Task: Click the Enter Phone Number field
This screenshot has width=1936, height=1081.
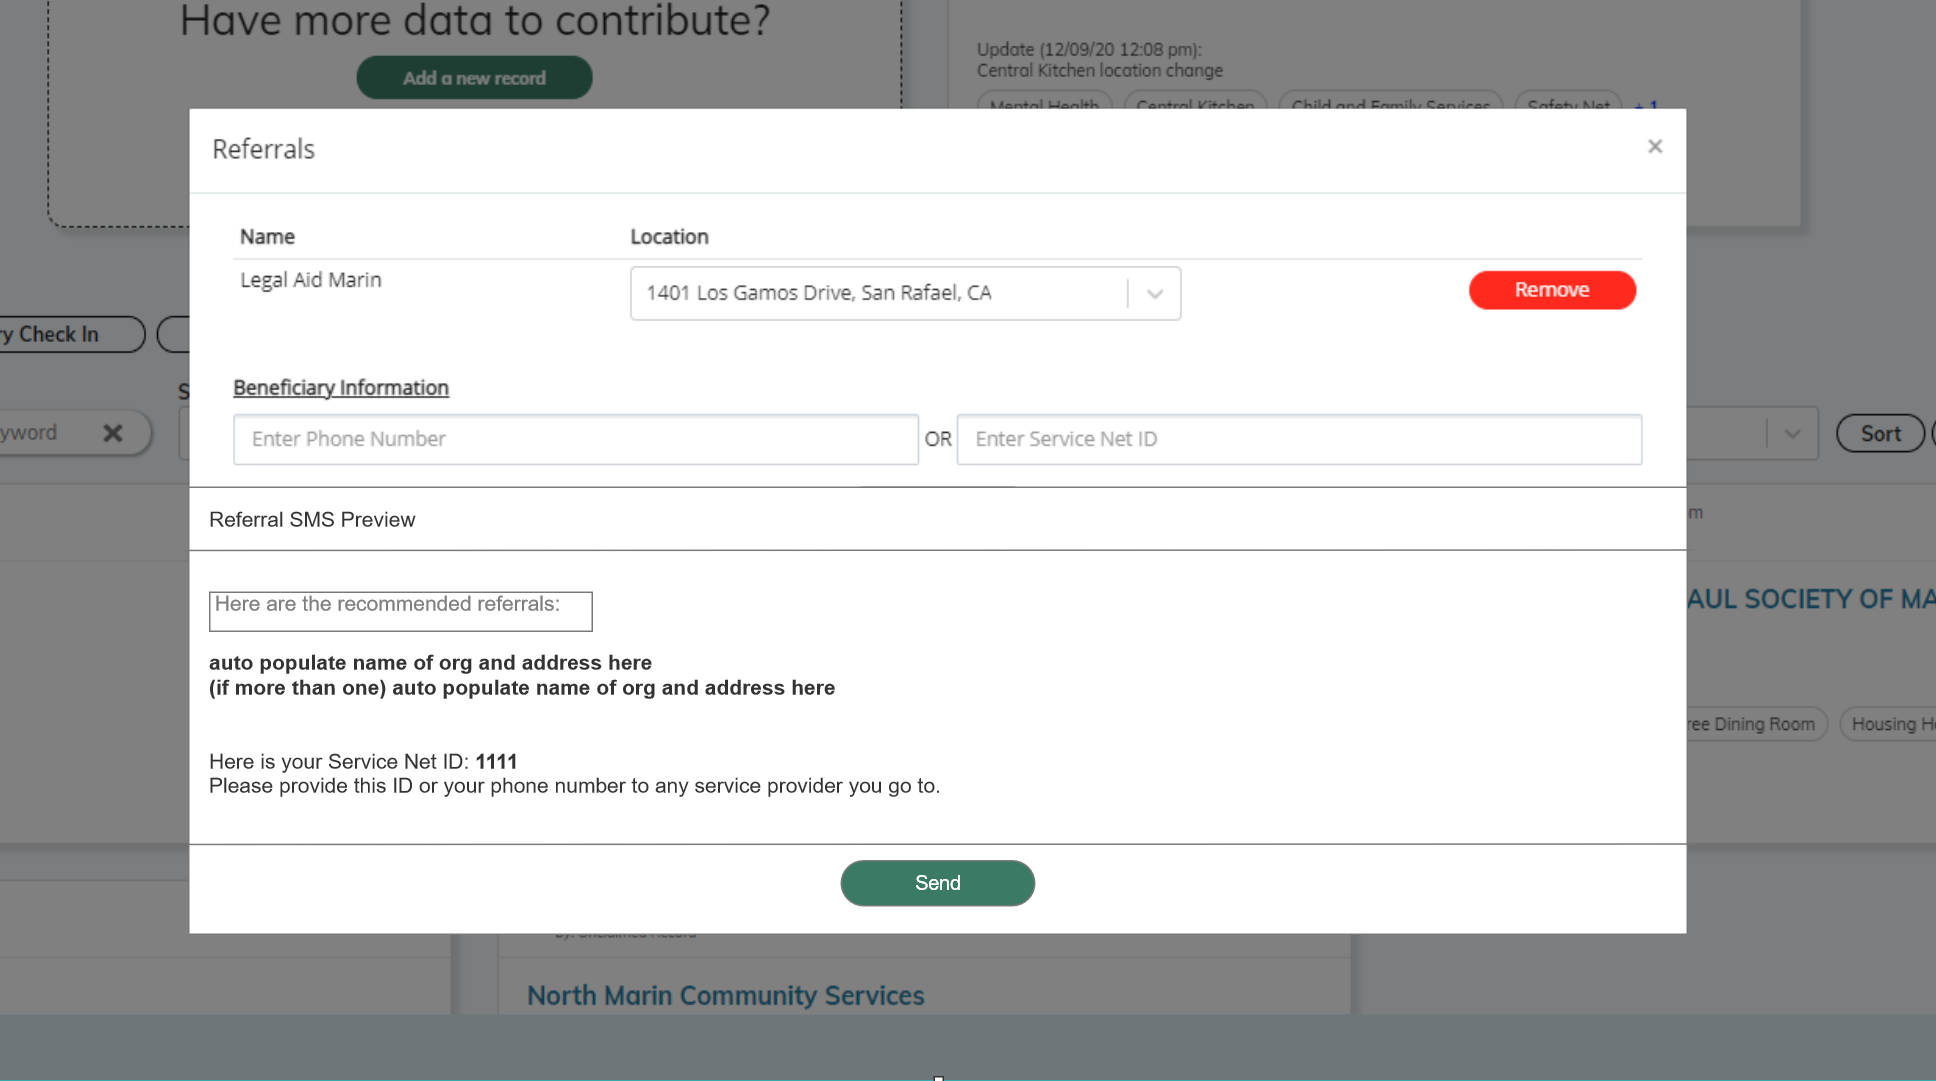Action: (x=576, y=439)
